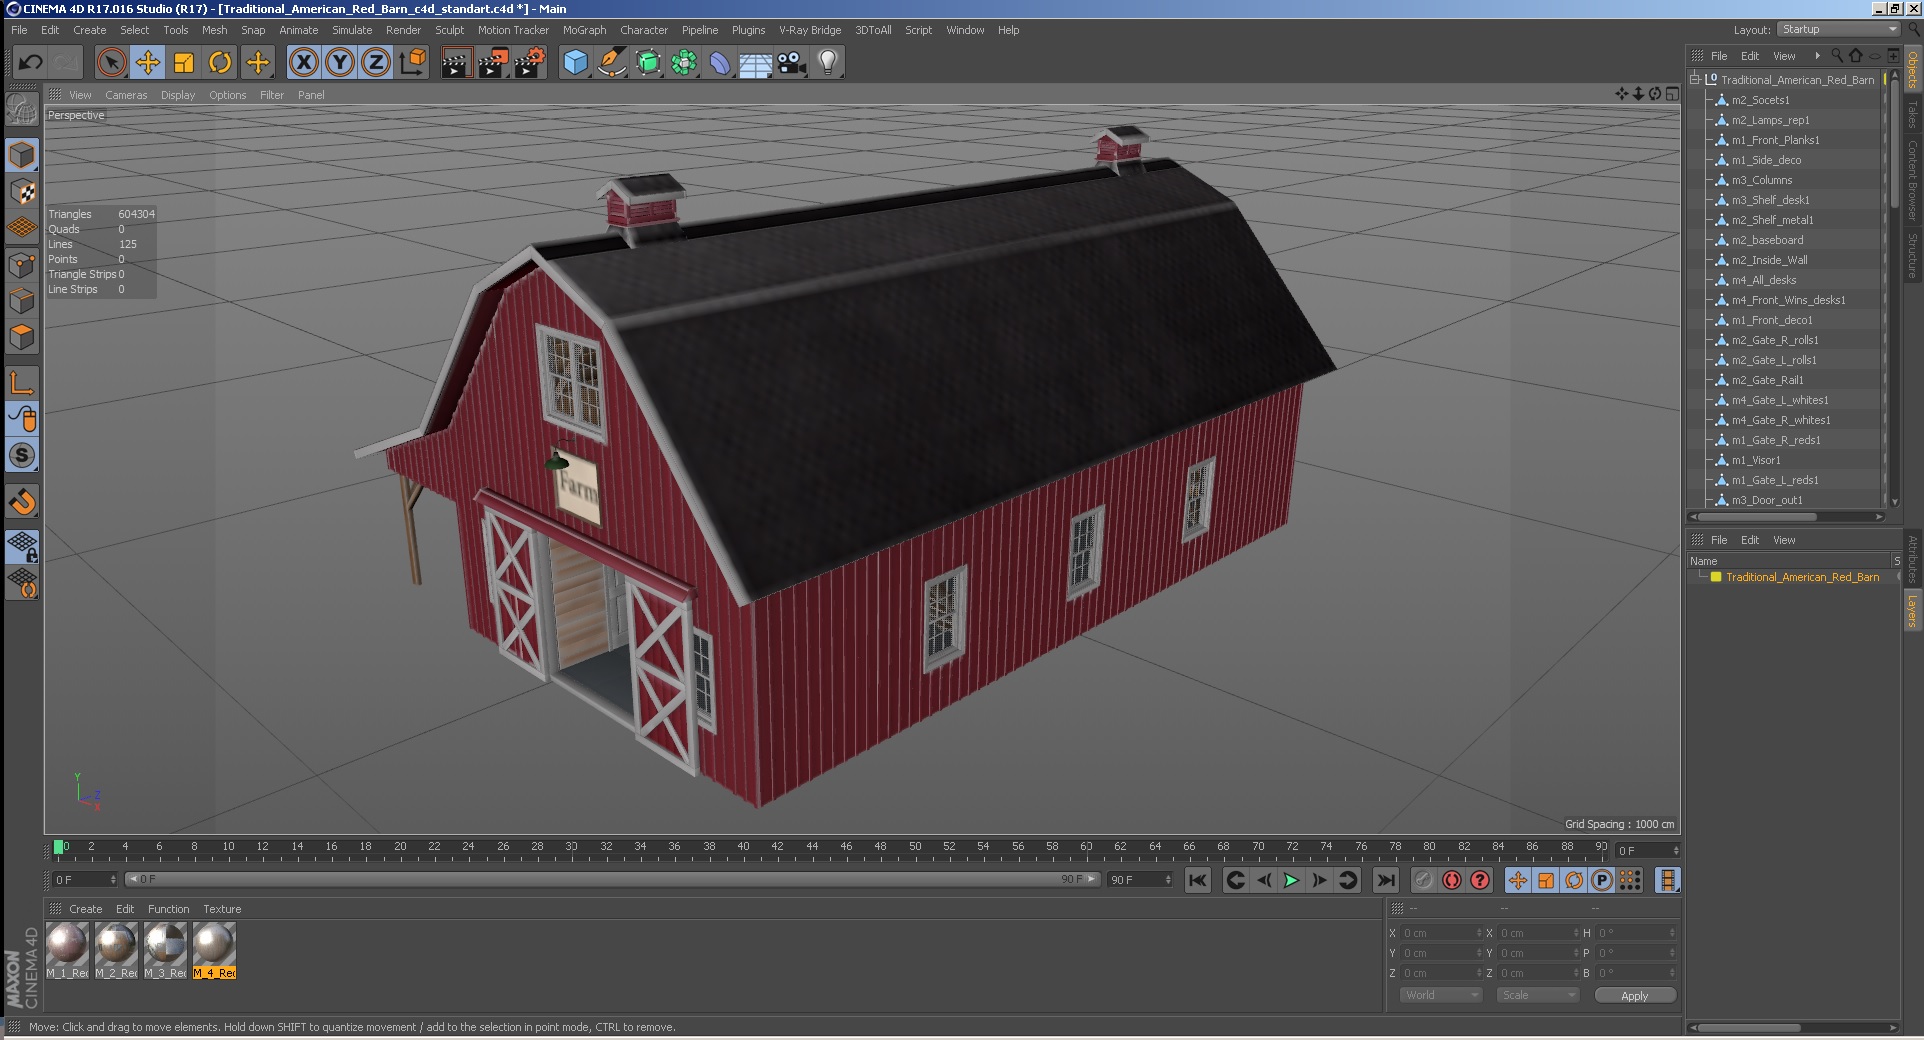Toggle Y axis lock

[340, 62]
